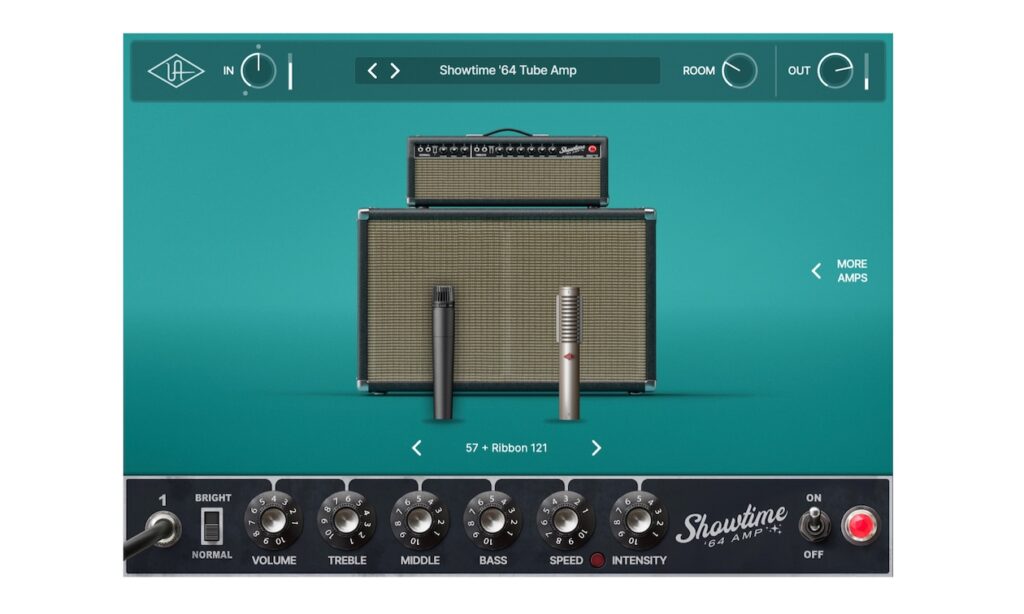Go to next preset with right arrow

pos(395,71)
